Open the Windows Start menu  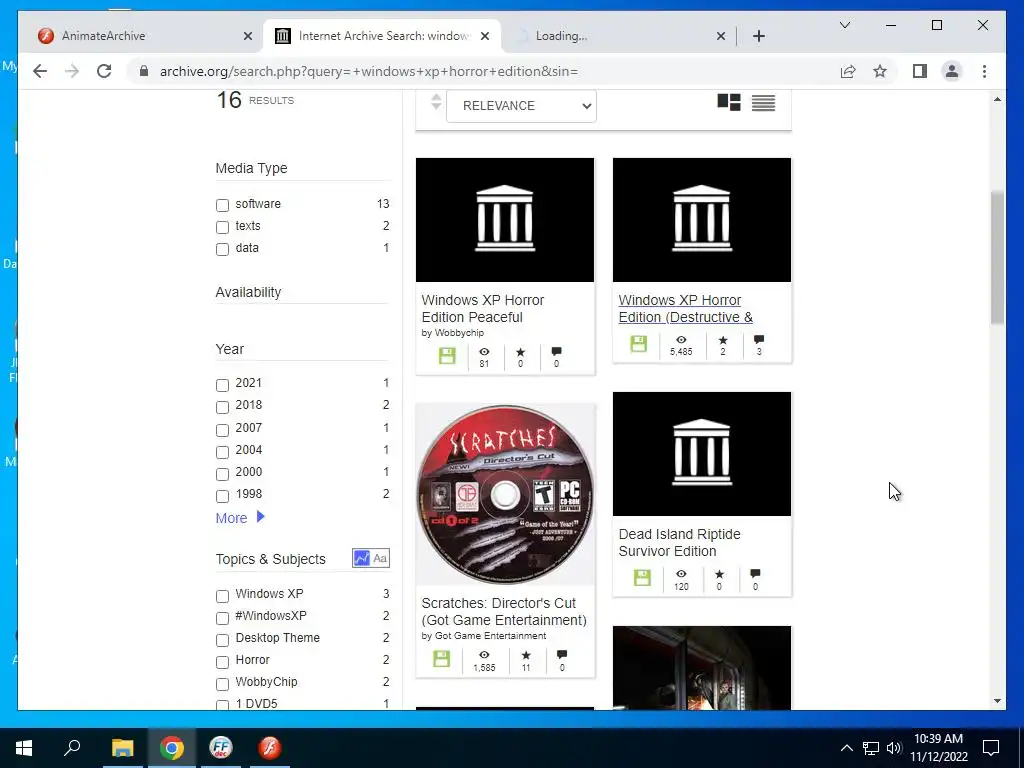(x=24, y=748)
